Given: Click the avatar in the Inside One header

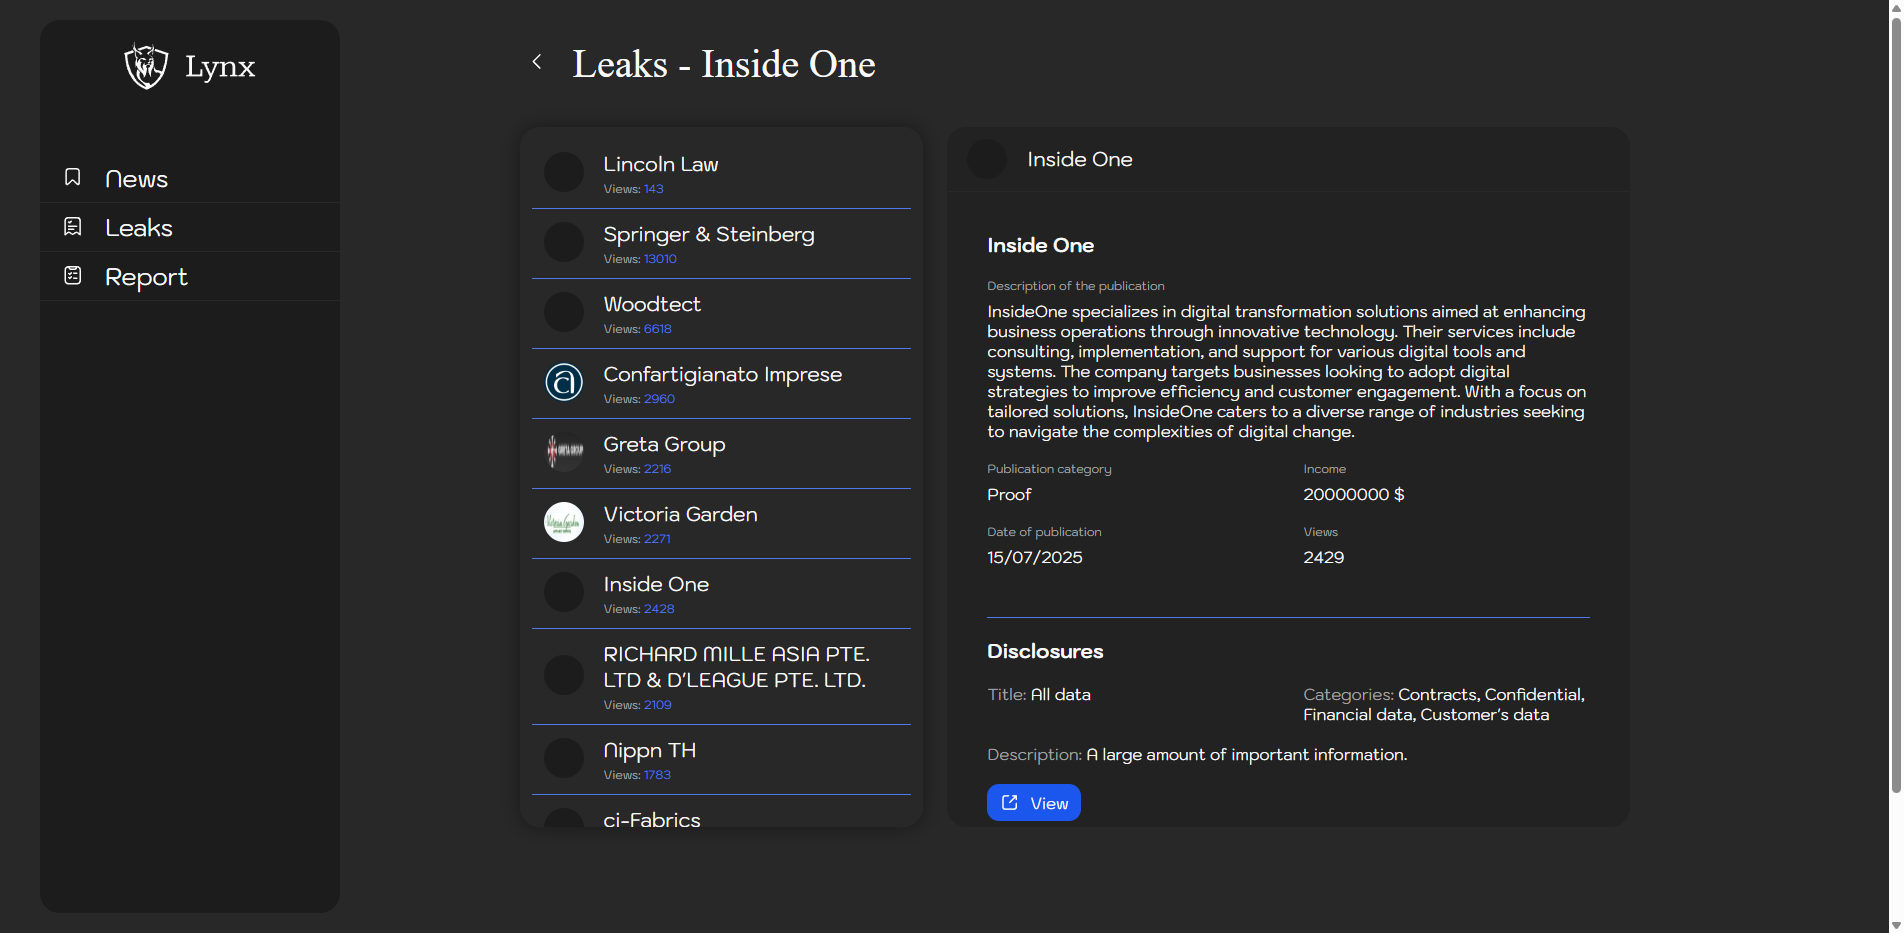Looking at the screenshot, I should pyautogui.click(x=987, y=159).
